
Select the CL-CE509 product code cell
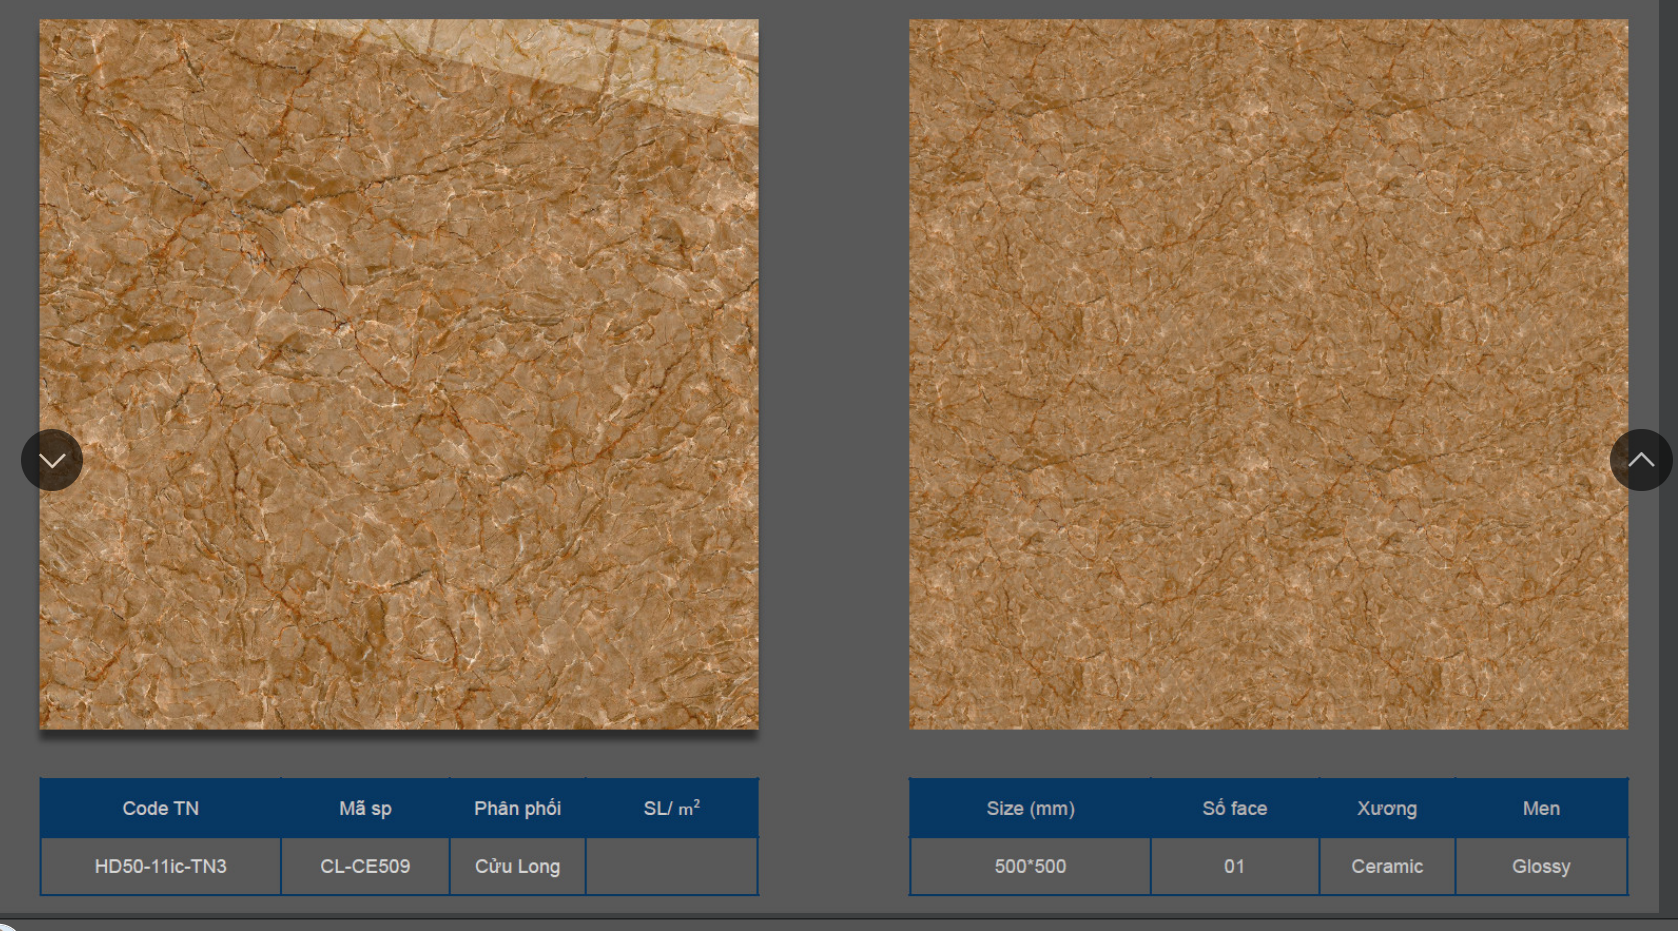click(365, 866)
